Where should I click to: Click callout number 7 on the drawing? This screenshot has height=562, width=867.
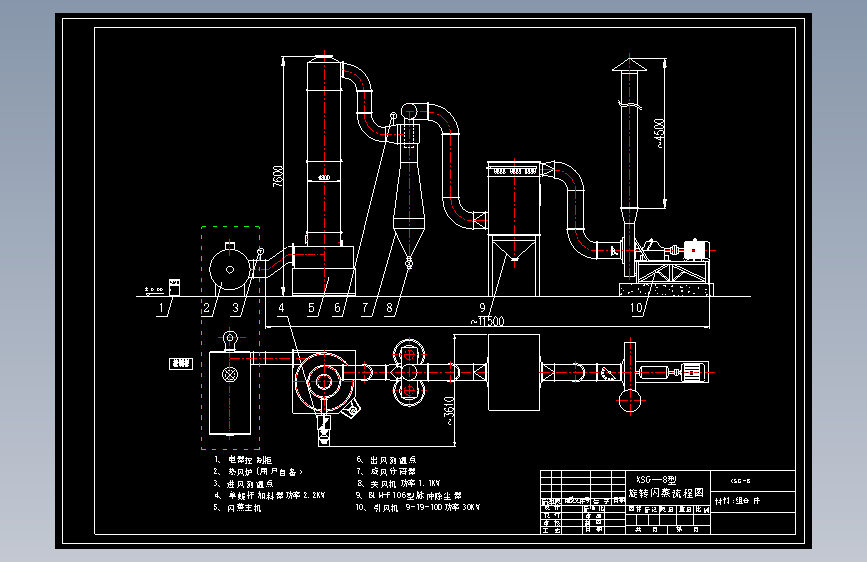click(x=365, y=308)
